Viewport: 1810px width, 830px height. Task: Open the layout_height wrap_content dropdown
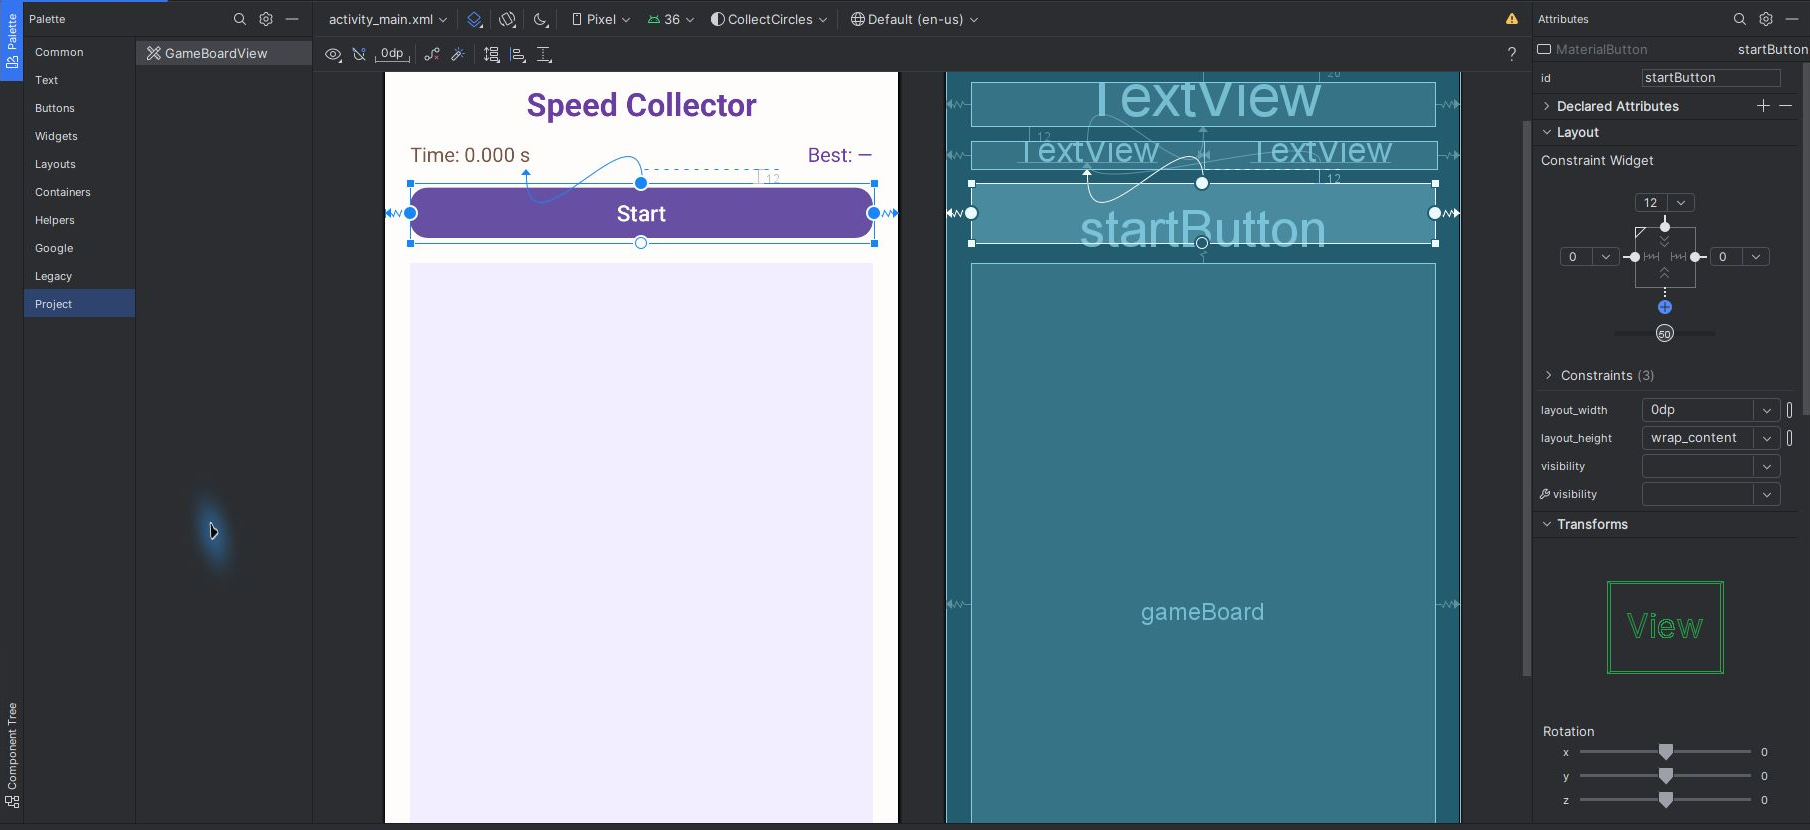1767,438
